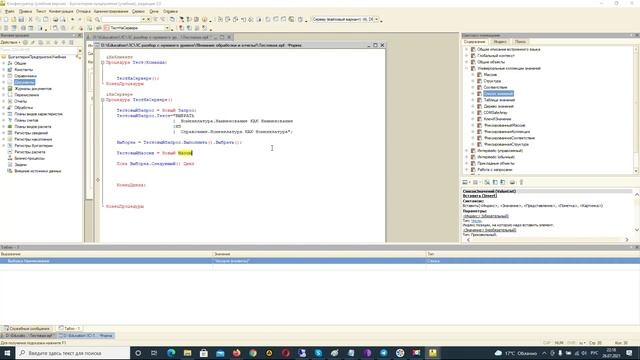This screenshot has width=640, height=360.
Task: Select the Табло - 1 bottom tab
Action: (x=69, y=328)
